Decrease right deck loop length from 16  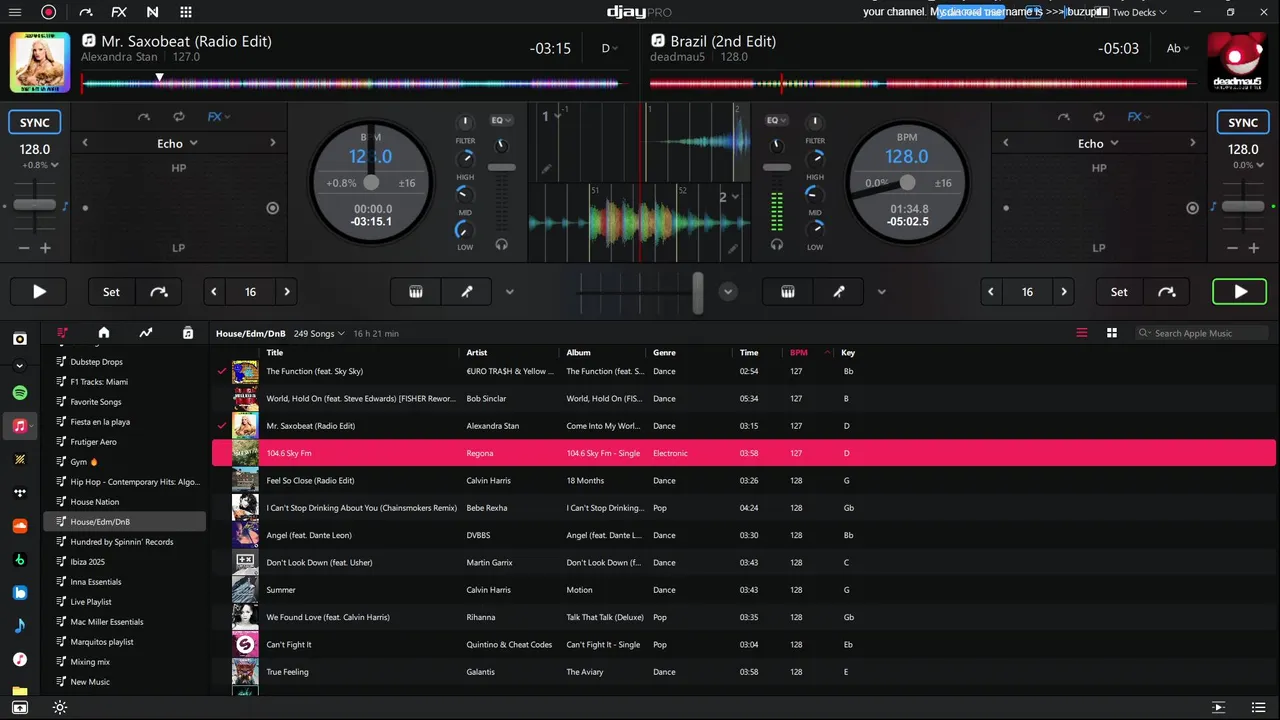click(991, 292)
